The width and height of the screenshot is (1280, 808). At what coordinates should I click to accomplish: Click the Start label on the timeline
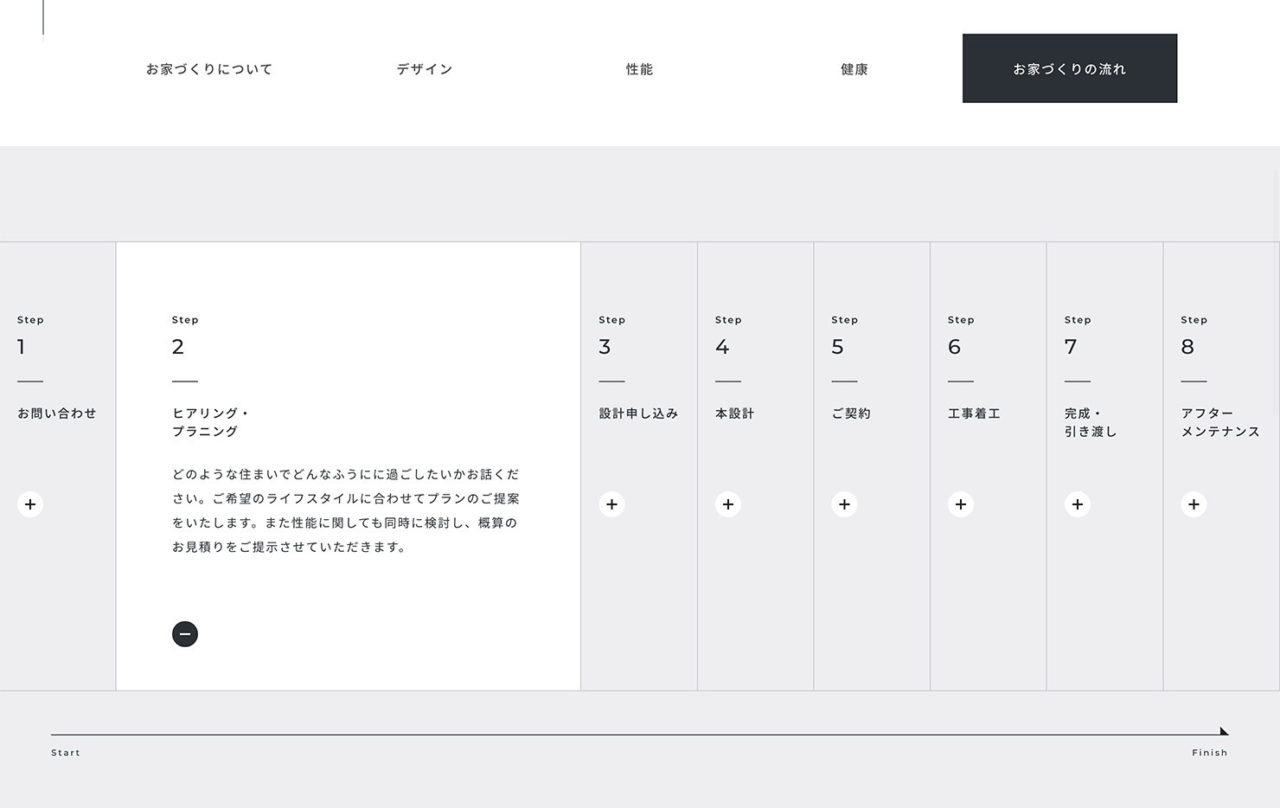(66, 753)
